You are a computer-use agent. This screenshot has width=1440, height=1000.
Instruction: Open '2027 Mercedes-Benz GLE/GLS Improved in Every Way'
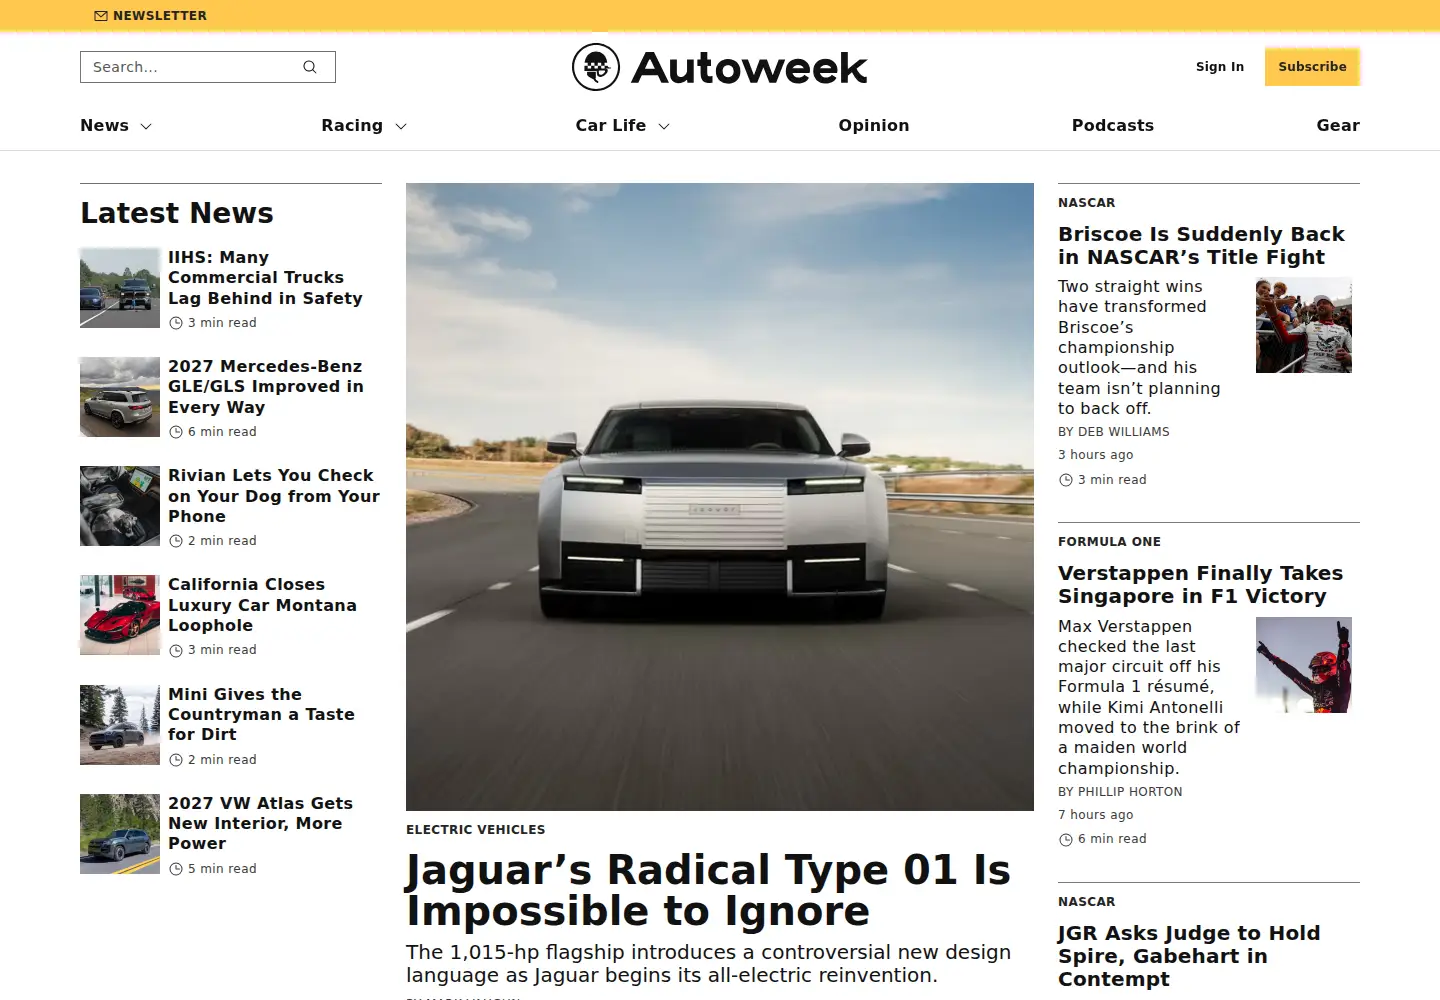tap(266, 387)
